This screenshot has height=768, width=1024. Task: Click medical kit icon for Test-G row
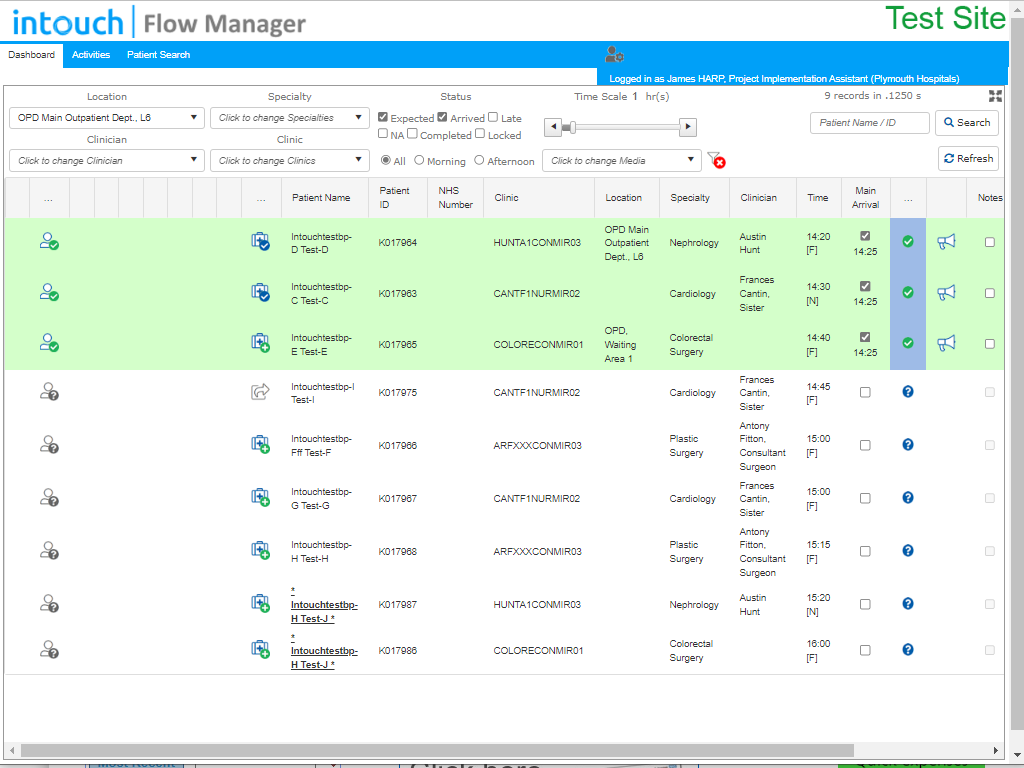(261, 497)
